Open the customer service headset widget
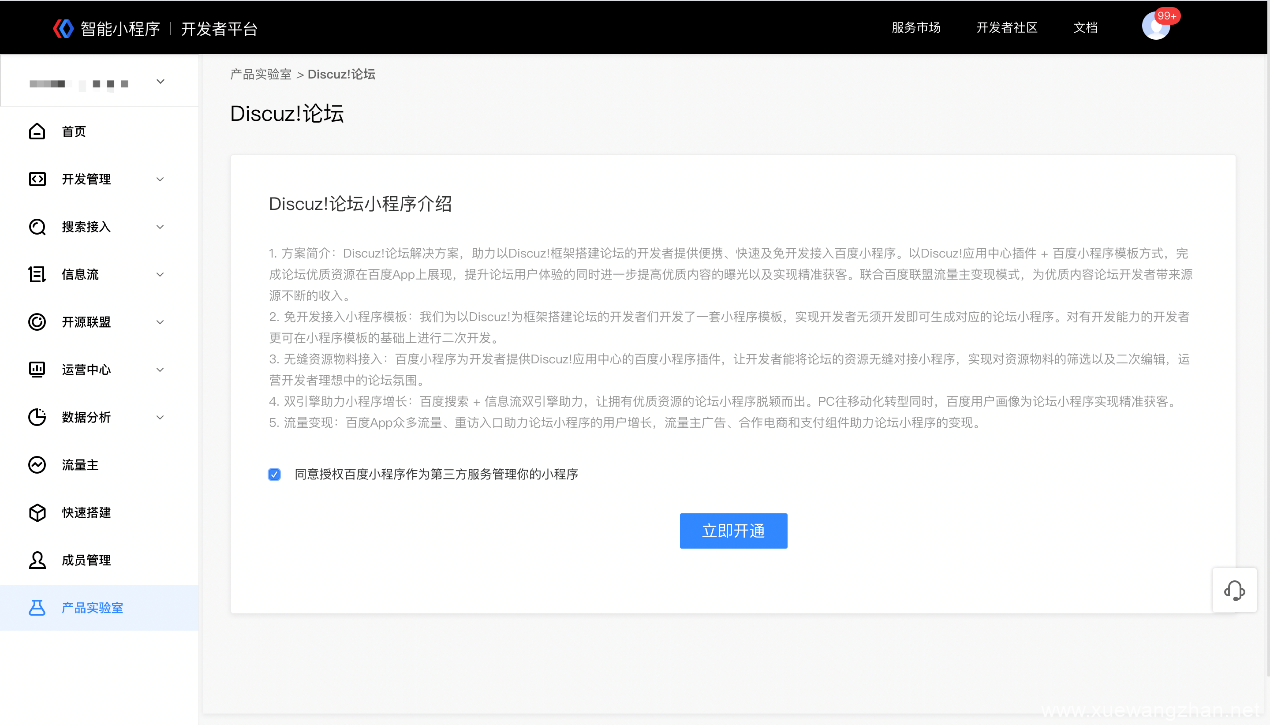1270x725 pixels. [x=1234, y=590]
